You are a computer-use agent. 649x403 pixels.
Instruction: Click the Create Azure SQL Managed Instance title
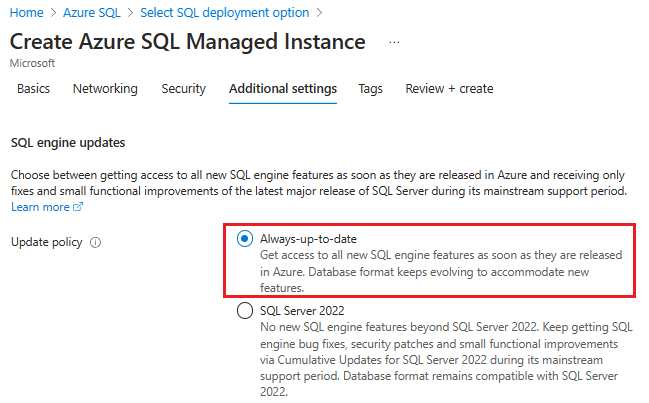click(x=187, y=42)
